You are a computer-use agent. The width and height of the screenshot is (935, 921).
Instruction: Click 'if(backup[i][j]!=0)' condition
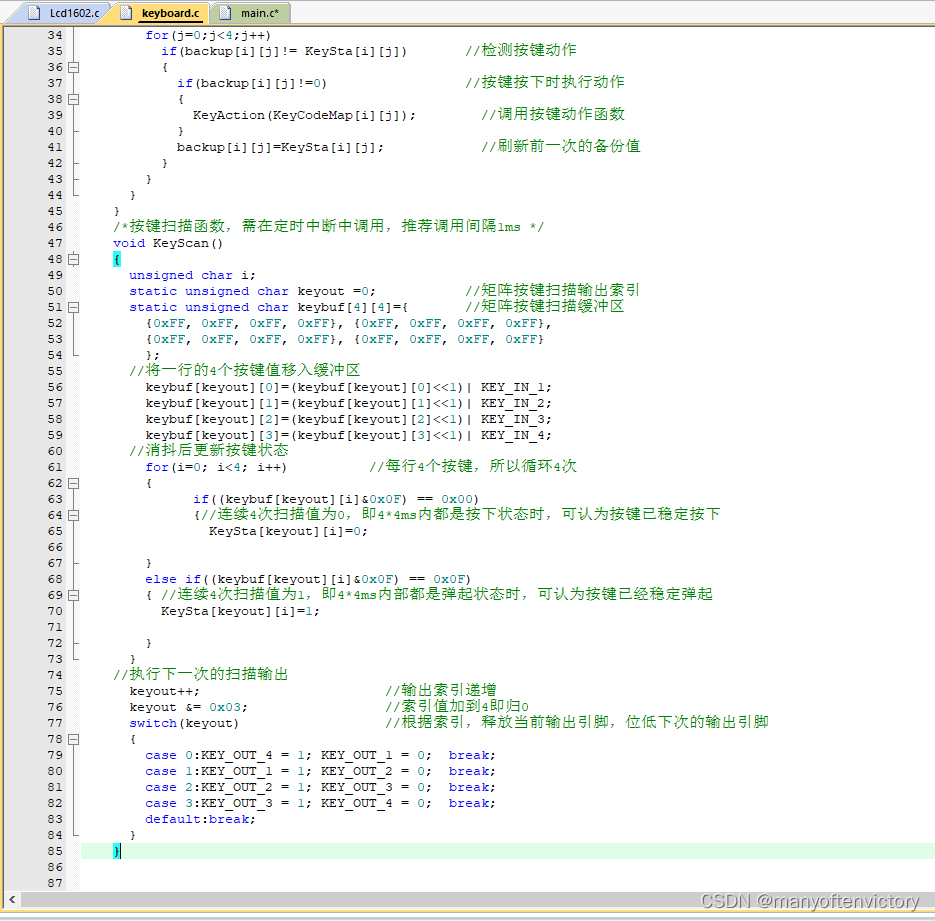(x=252, y=83)
